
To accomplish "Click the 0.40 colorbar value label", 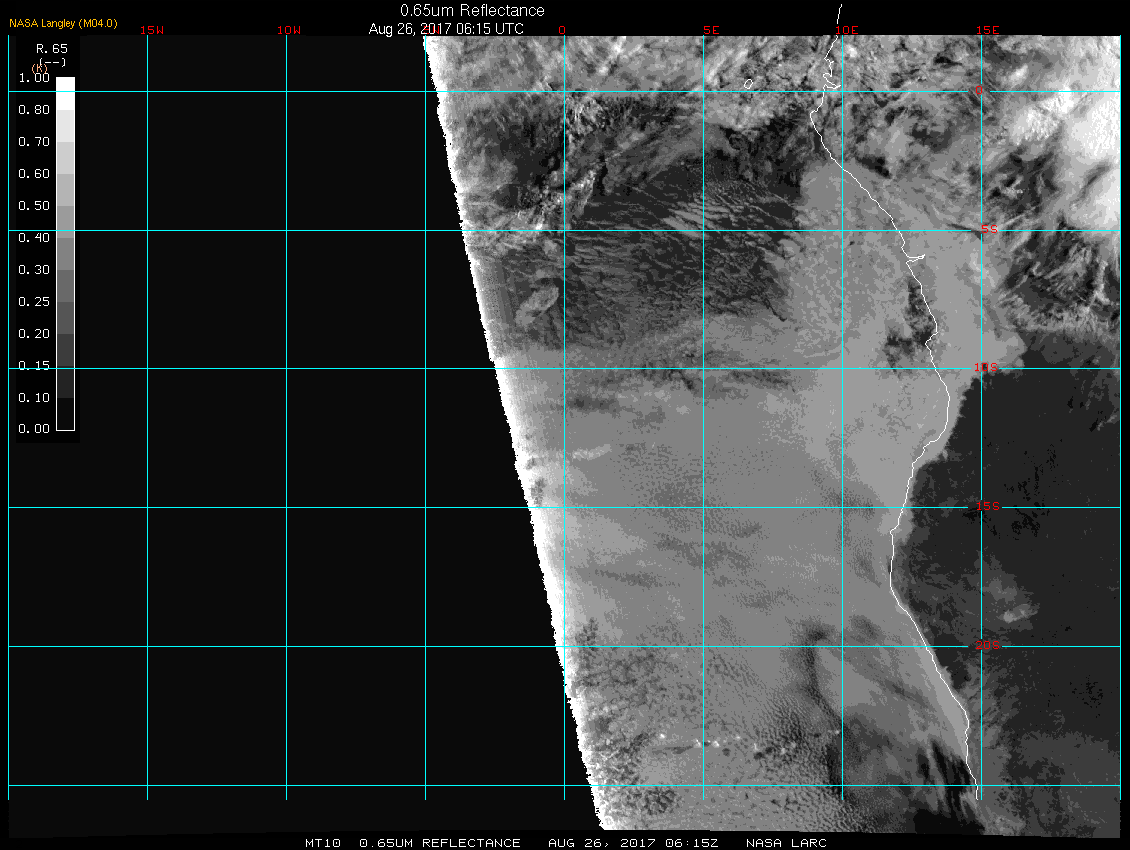I will tap(34, 237).
